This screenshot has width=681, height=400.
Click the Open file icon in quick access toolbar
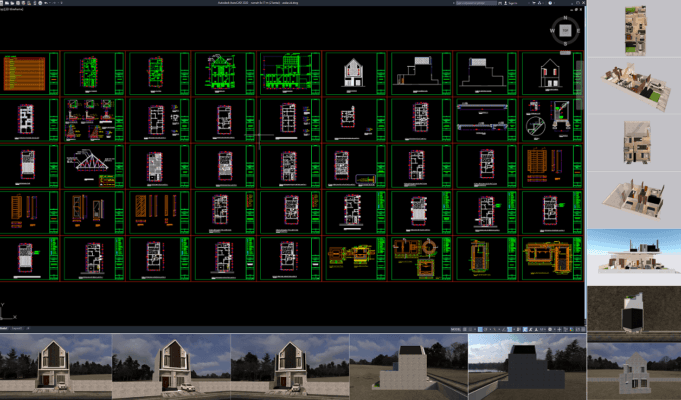(12, 3)
